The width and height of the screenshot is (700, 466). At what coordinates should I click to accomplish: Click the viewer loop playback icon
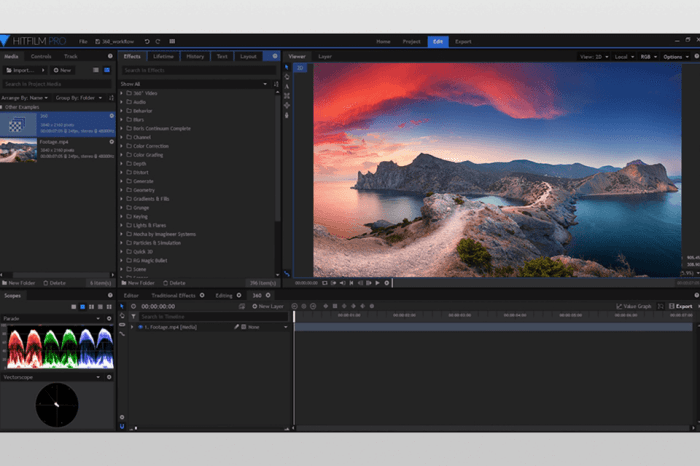tap(325, 283)
